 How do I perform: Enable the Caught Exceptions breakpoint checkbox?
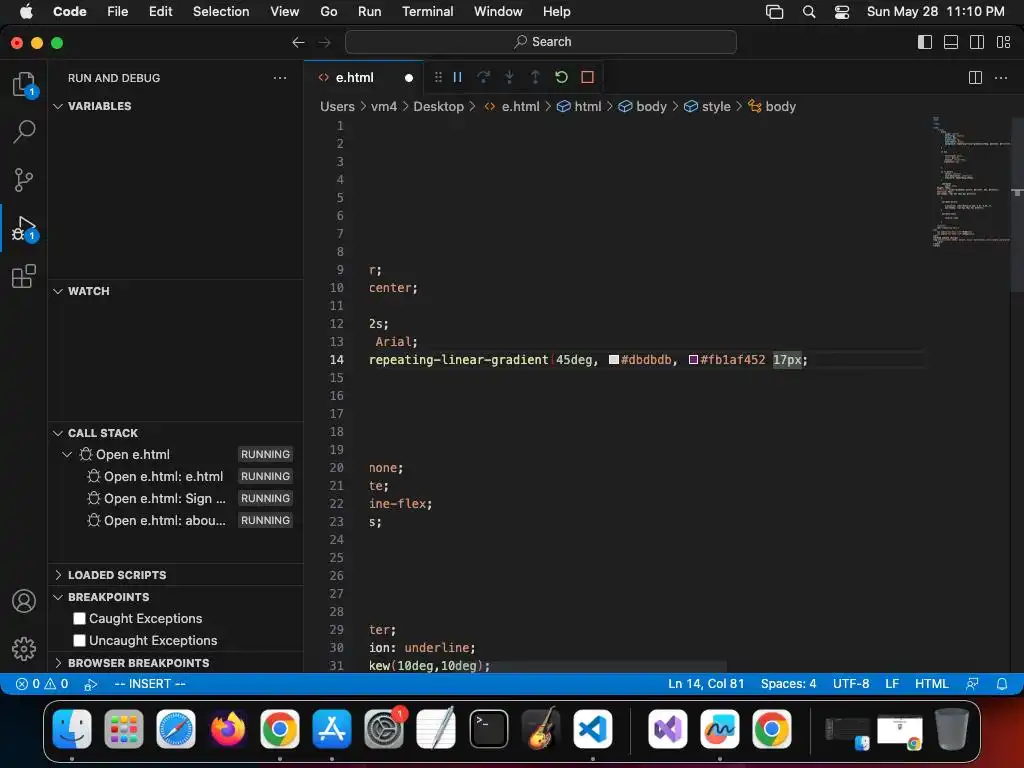tap(80, 618)
